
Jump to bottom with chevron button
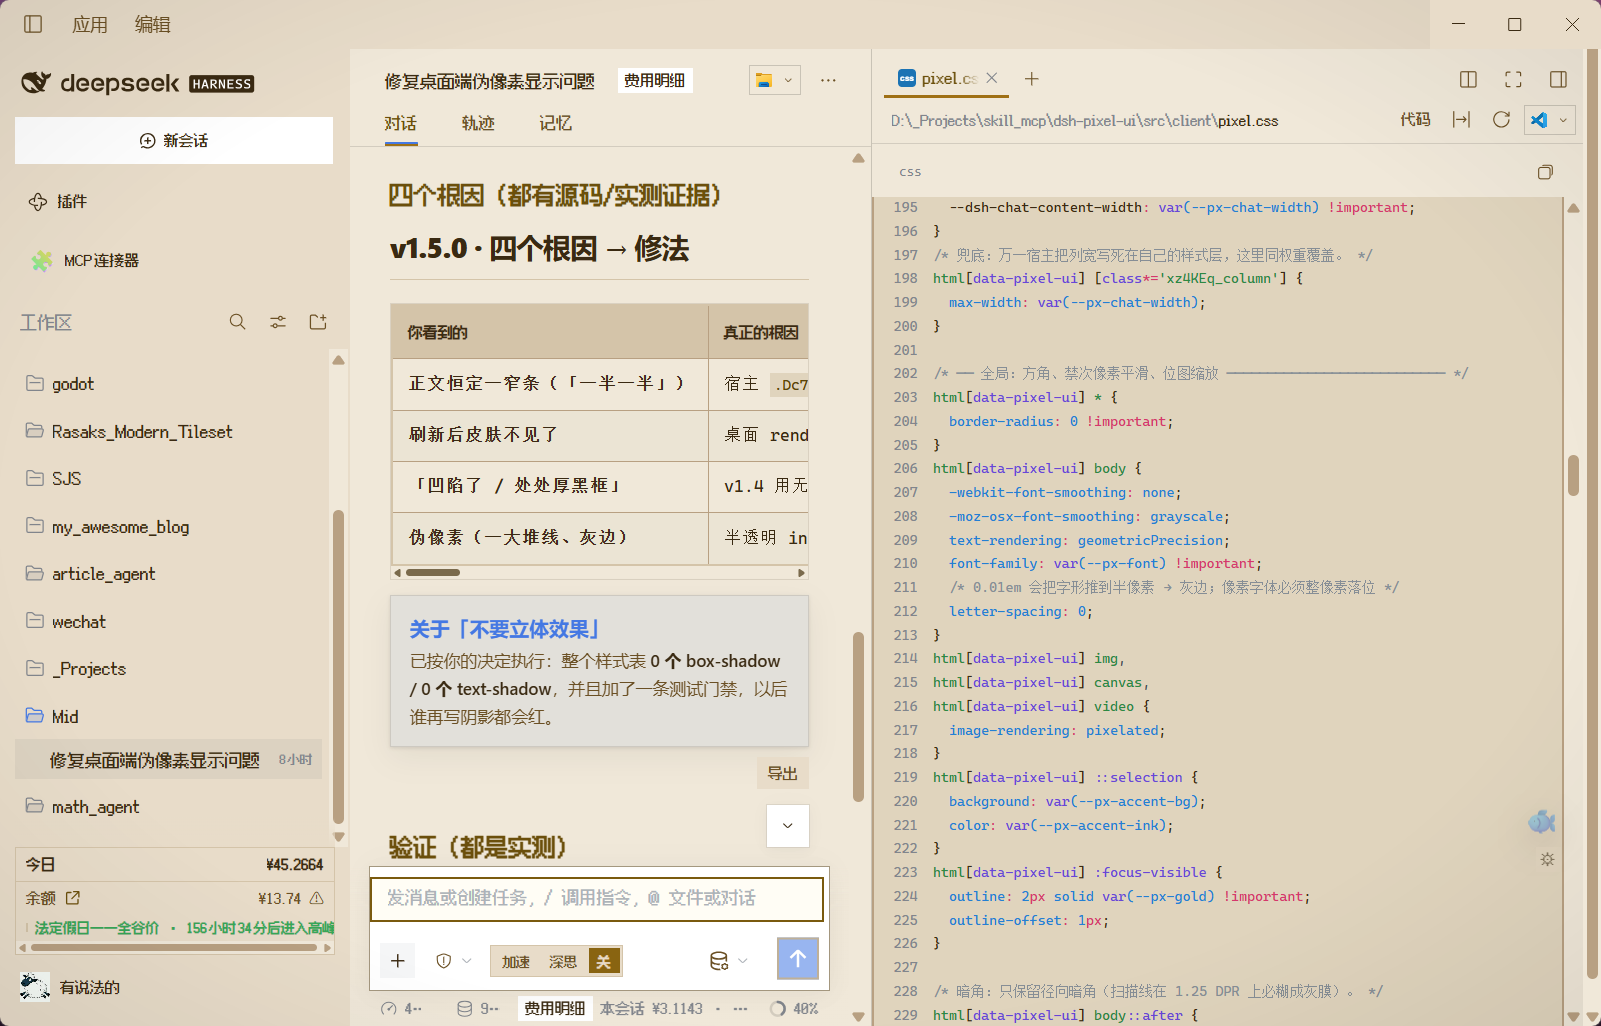point(788,826)
